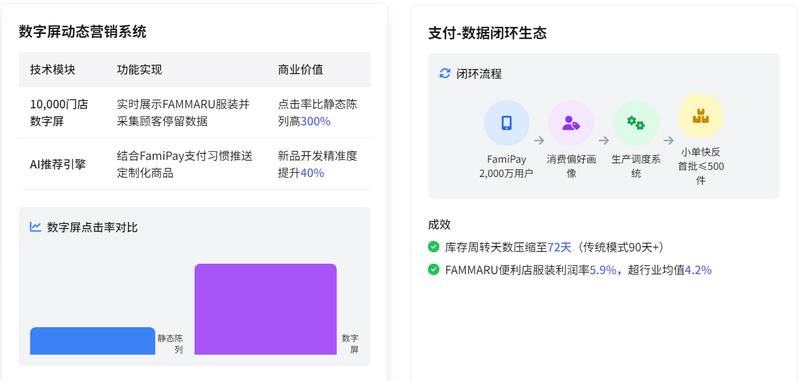Click the production scheduling gears icon
The image size is (800, 381).
click(x=636, y=123)
